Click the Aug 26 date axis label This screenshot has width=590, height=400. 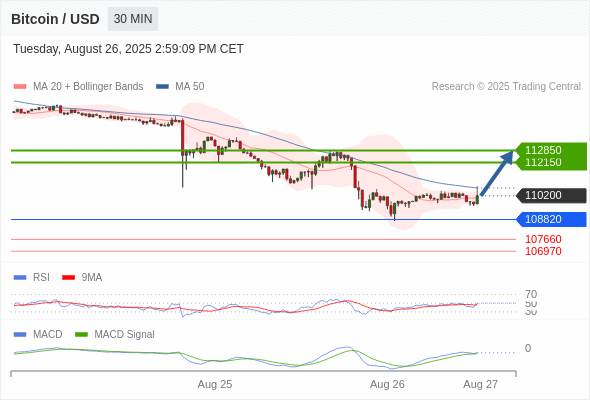[387, 385]
